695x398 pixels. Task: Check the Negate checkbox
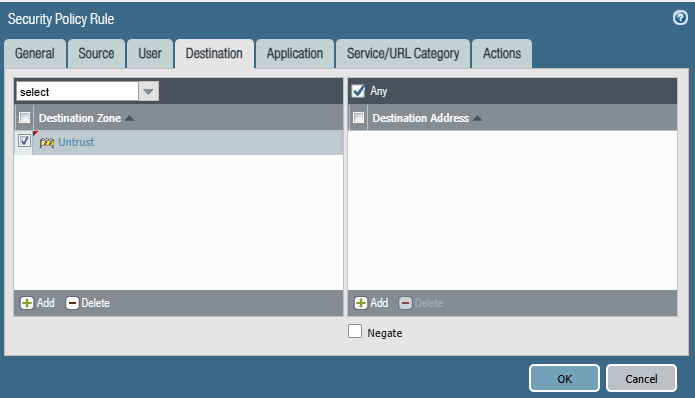click(355, 332)
